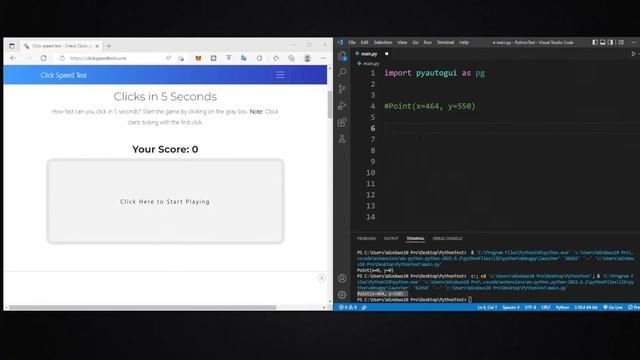The height and width of the screenshot is (360, 640).
Task: Click the browser vertical scrollbar thumb
Action: pyautogui.click(x=330, y=105)
